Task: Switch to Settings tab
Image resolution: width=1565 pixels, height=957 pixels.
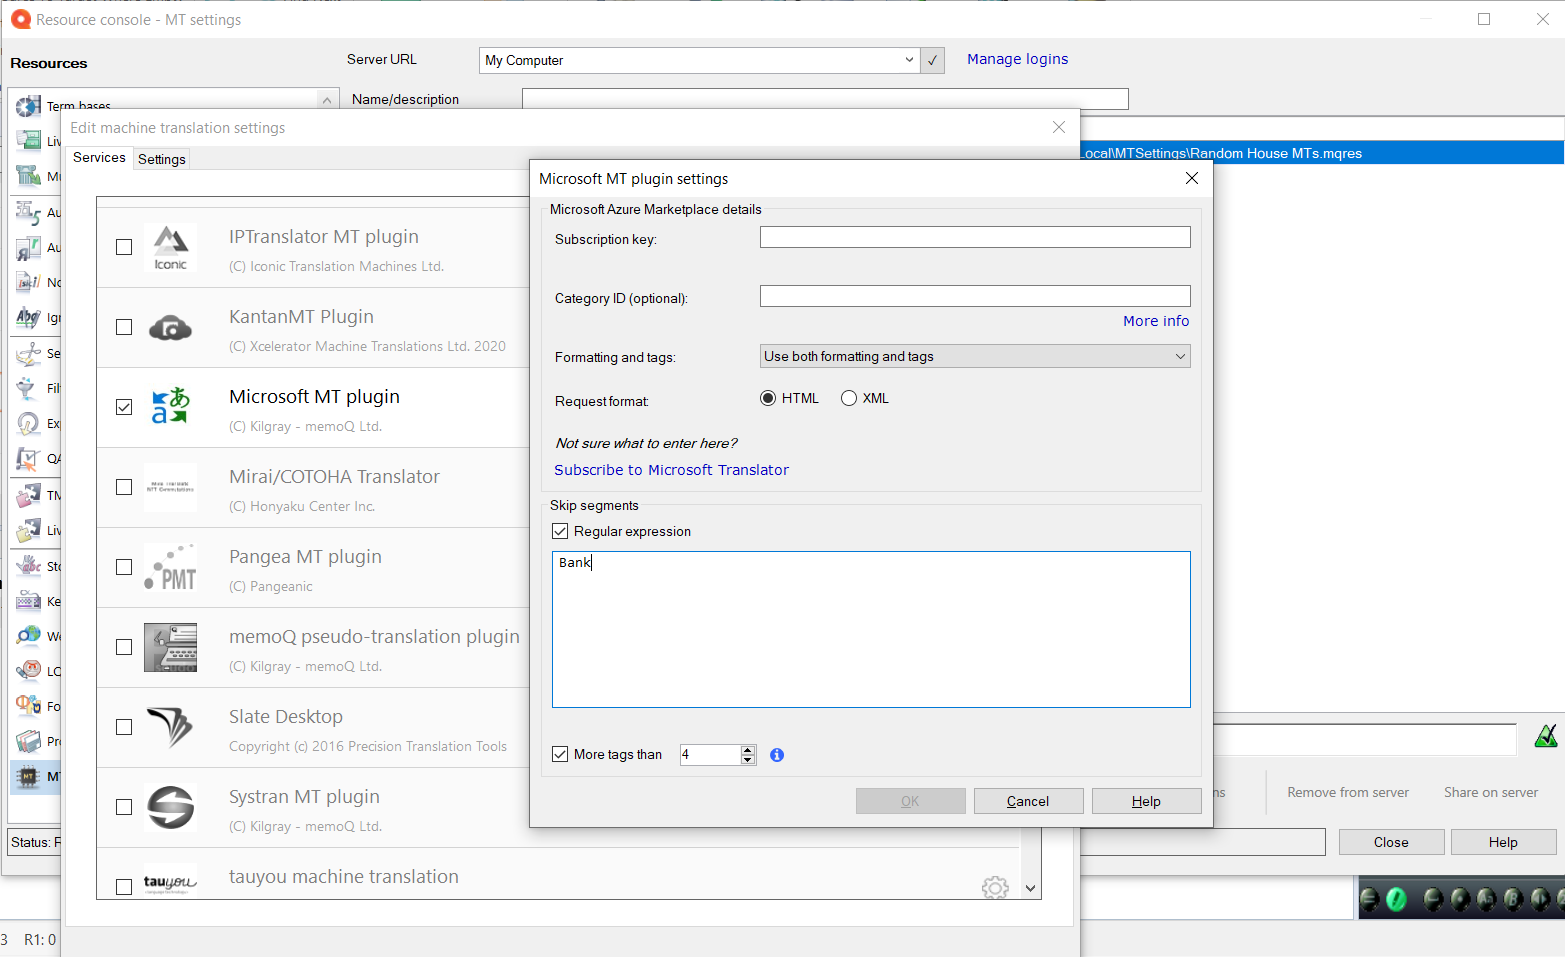Action: [x=162, y=159]
